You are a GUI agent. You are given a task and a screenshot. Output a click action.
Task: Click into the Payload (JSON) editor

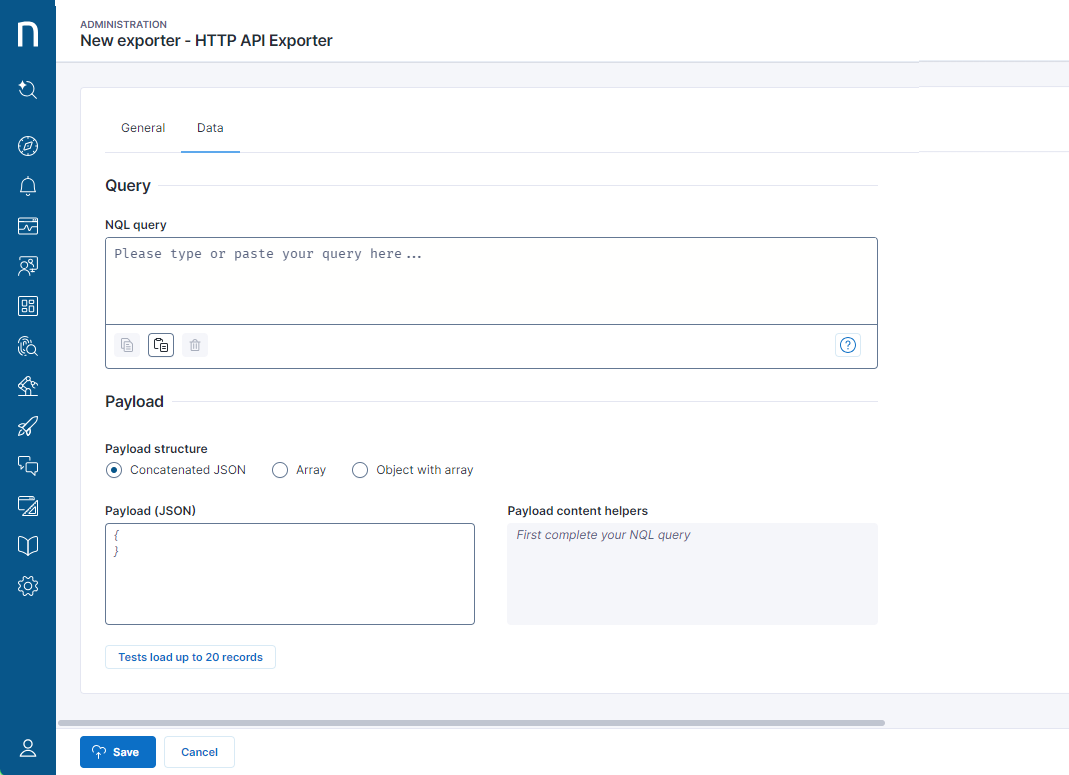[x=290, y=574]
